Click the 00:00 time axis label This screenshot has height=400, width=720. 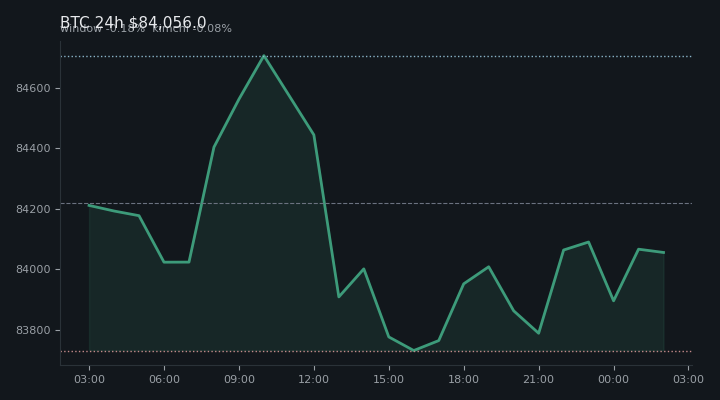pos(613,379)
